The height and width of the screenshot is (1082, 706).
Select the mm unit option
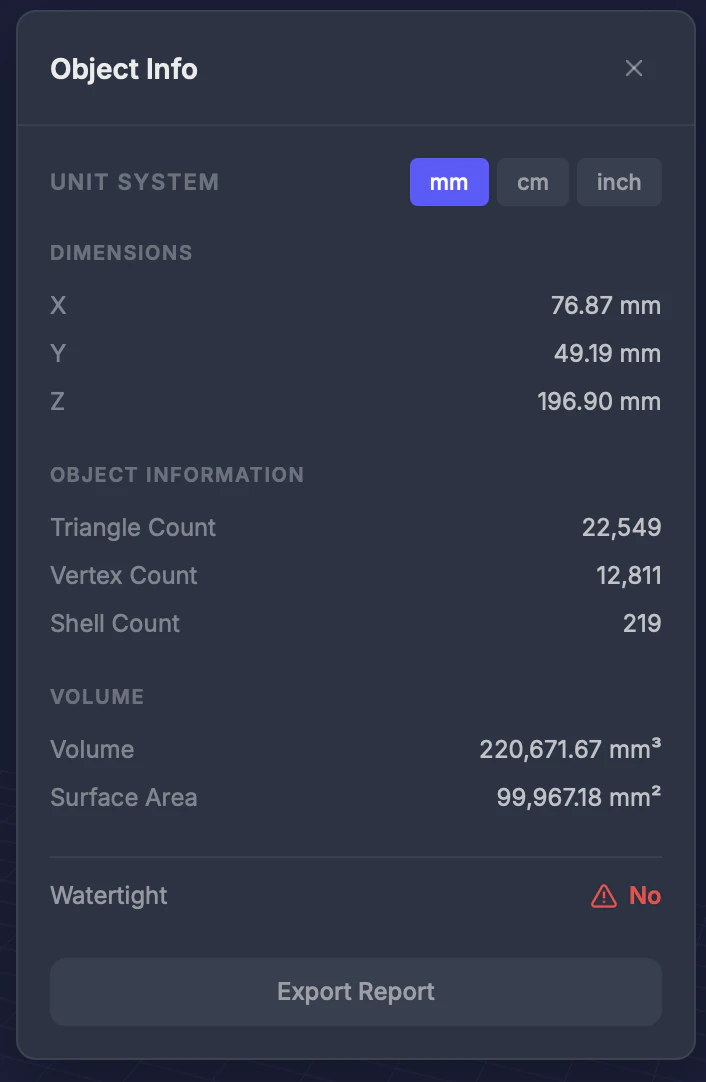click(x=449, y=182)
